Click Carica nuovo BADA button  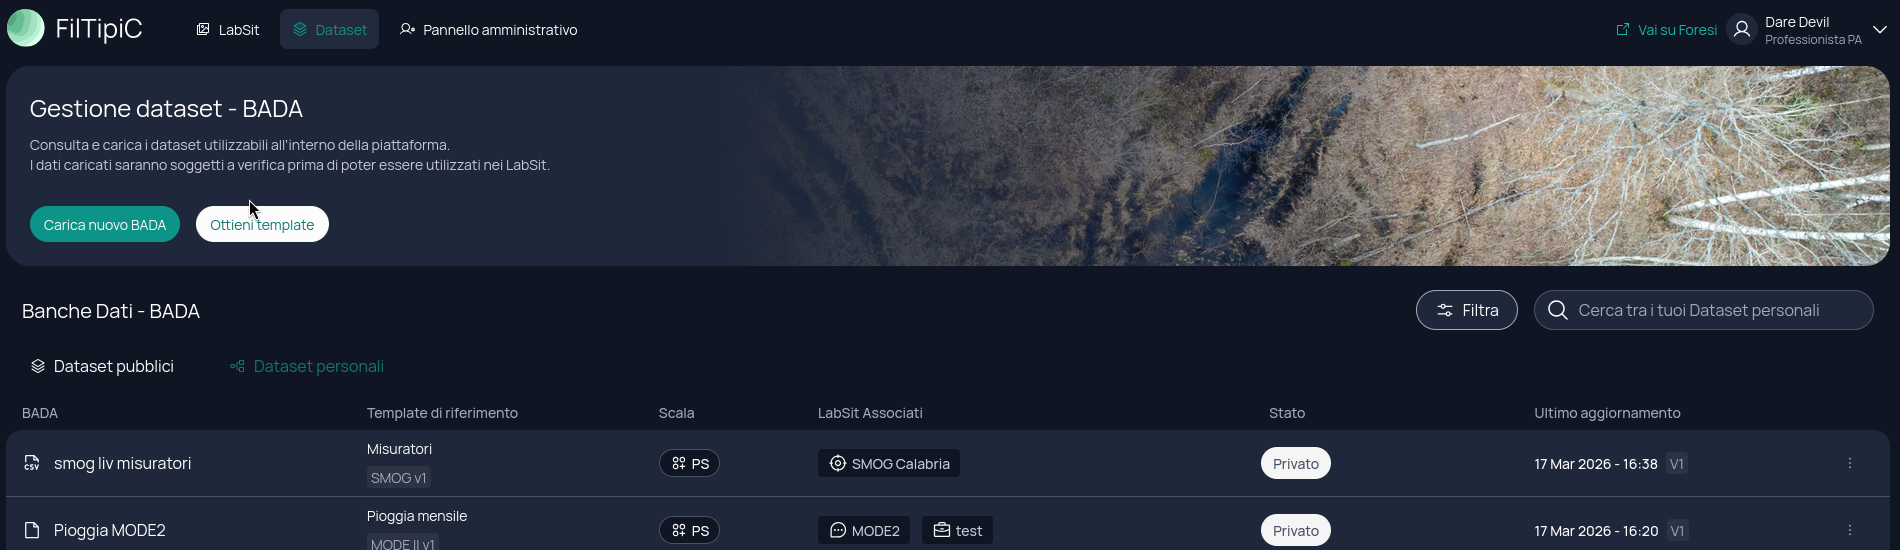105,224
